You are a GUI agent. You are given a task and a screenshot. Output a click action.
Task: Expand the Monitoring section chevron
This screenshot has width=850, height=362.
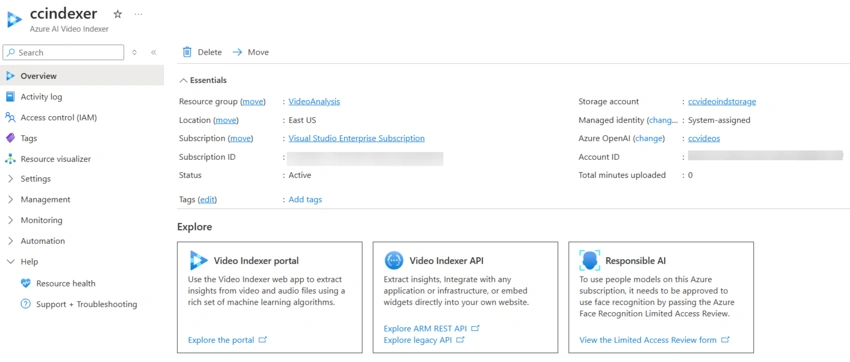[10, 220]
